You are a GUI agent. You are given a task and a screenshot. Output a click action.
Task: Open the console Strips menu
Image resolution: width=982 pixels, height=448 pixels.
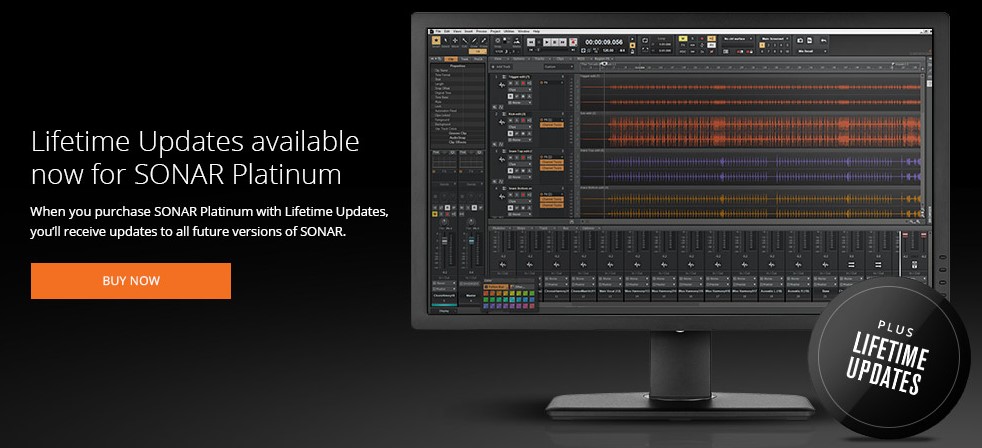522,228
